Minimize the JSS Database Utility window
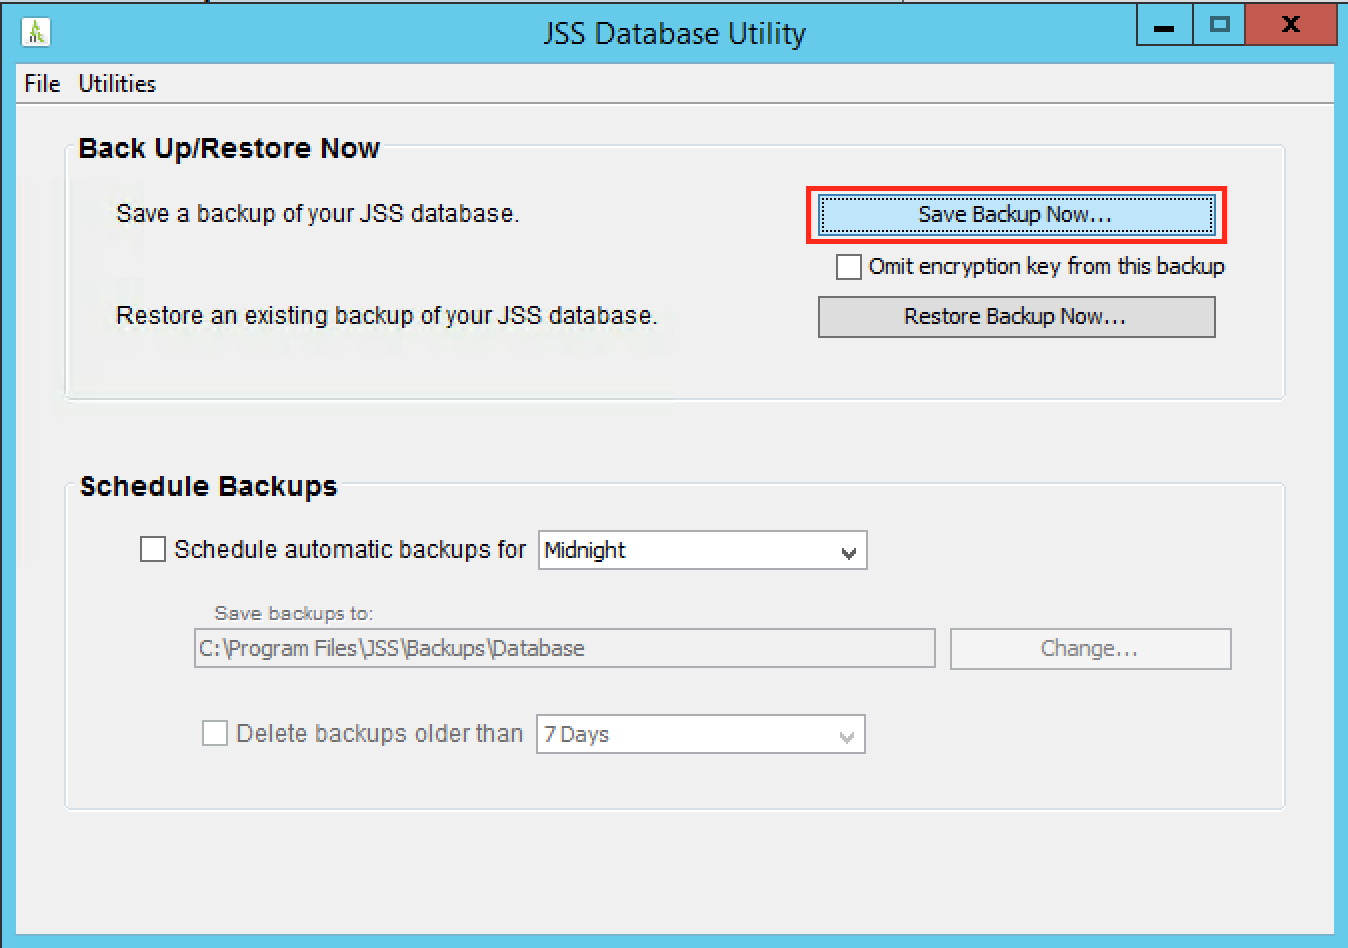Image resolution: width=1348 pixels, height=948 pixels. pyautogui.click(x=1164, y=27)
